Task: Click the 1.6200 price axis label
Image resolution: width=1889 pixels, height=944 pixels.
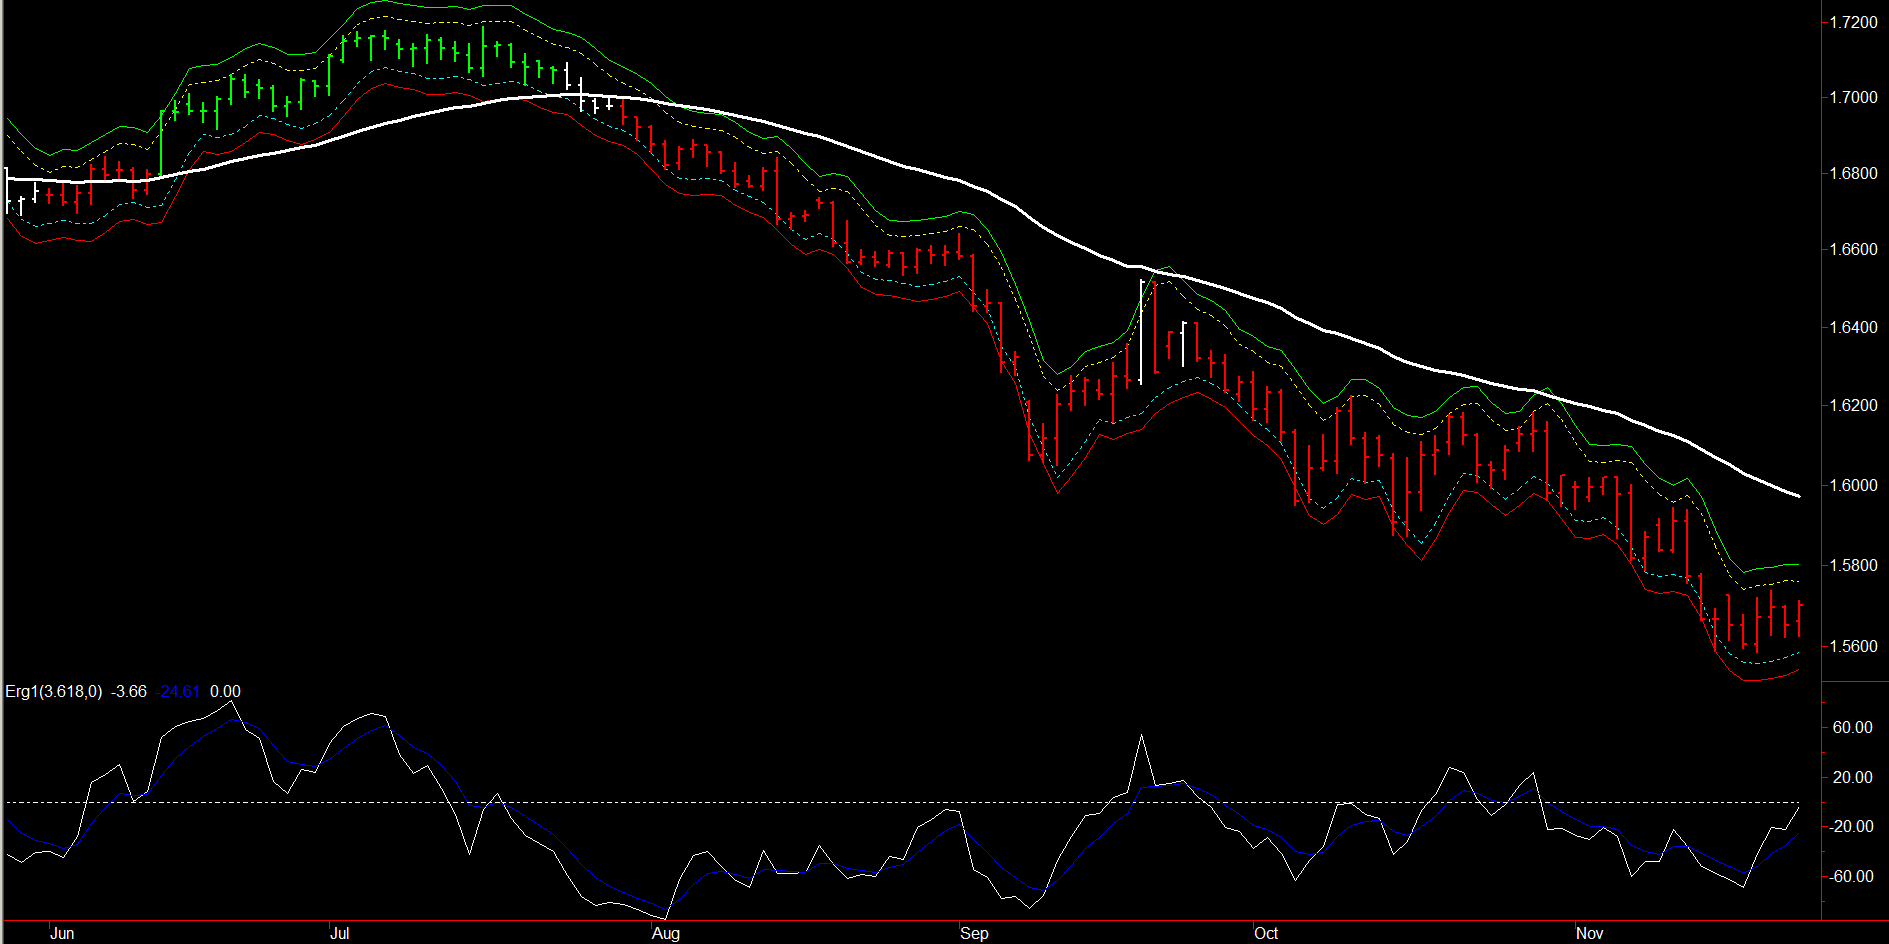Action: click(x=1853, y=405)
